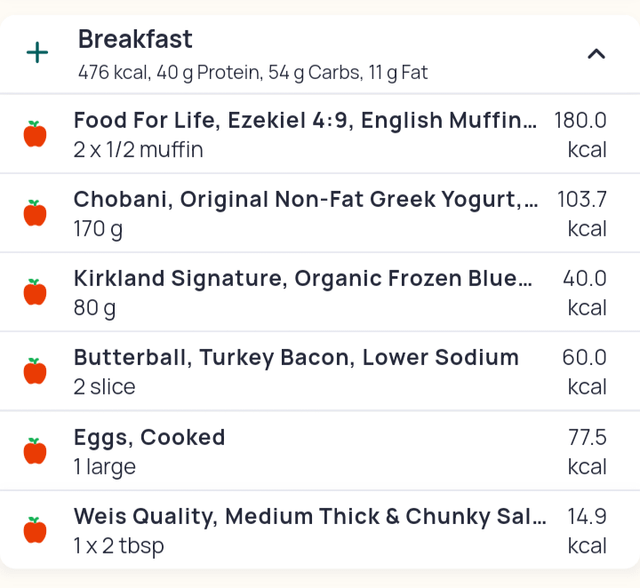Tap the 476 kcal macro summary line
This screenshot has width=640, height=588.
point(253,73)
